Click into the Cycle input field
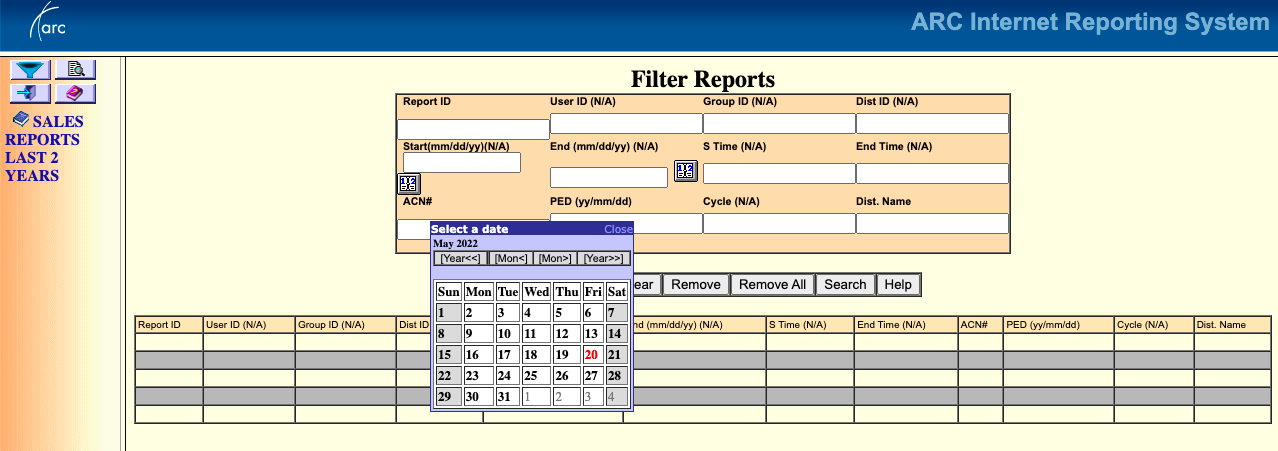This screenshot has height=451, width=1278. point(779,223)
